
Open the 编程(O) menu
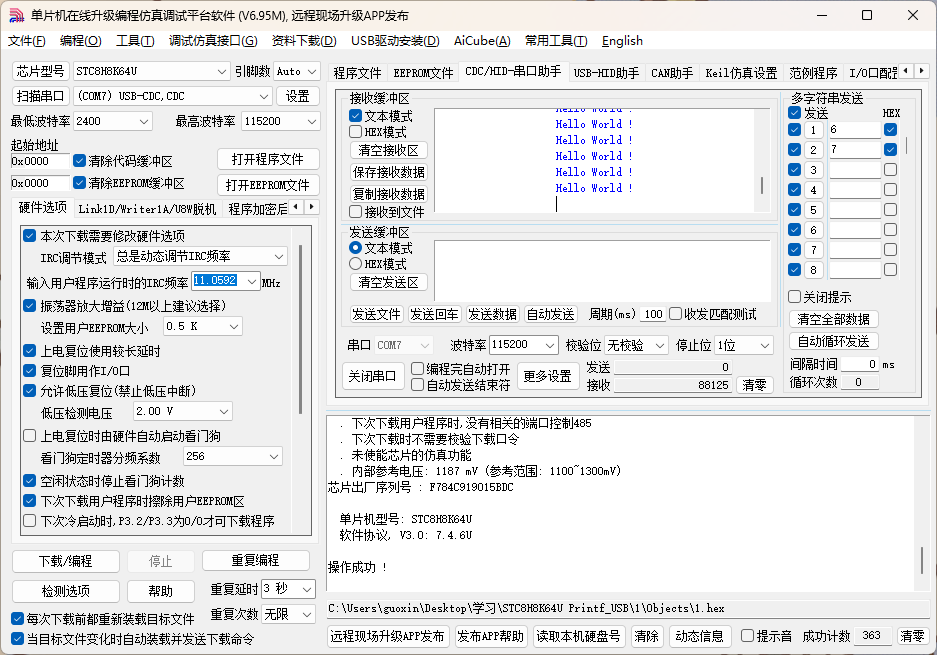point(81,41)
